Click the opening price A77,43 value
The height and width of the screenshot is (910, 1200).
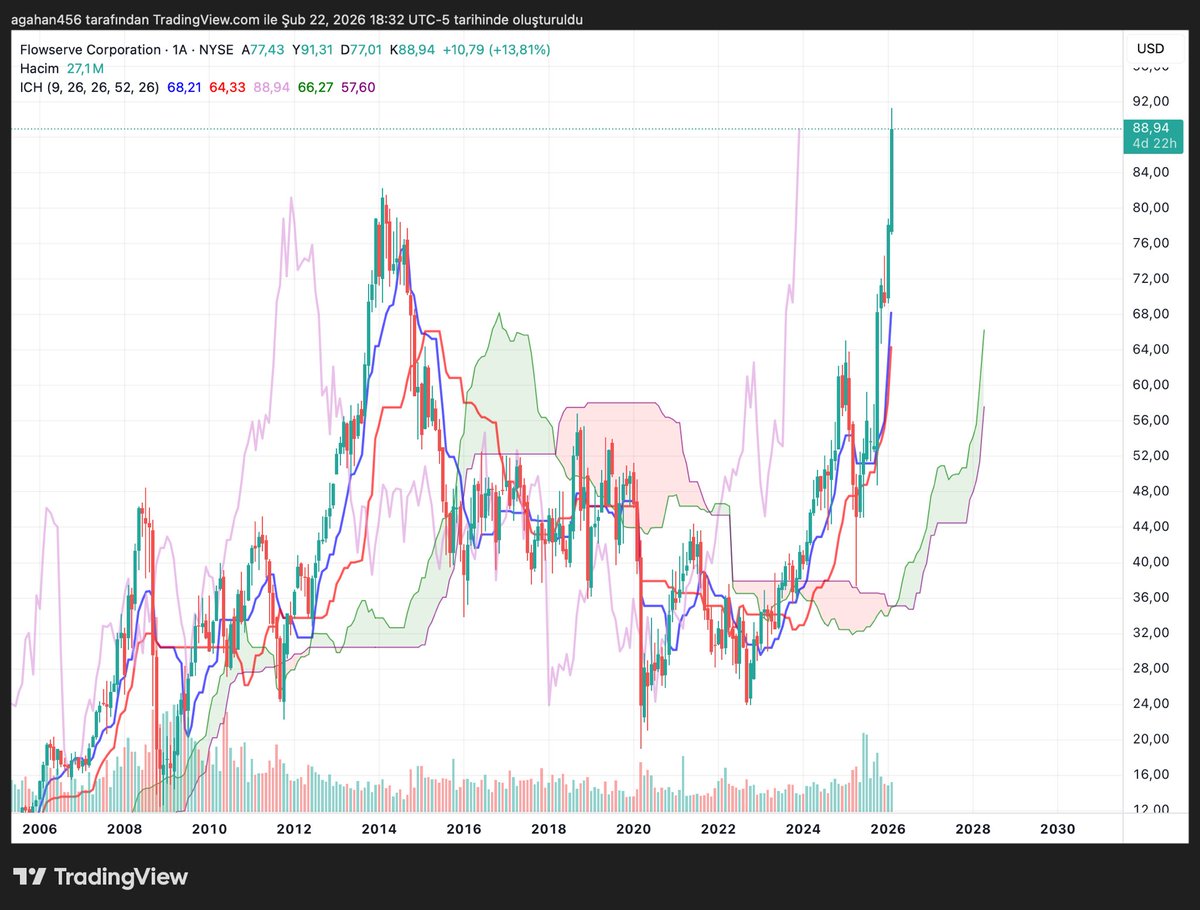(x=262, y=49)
